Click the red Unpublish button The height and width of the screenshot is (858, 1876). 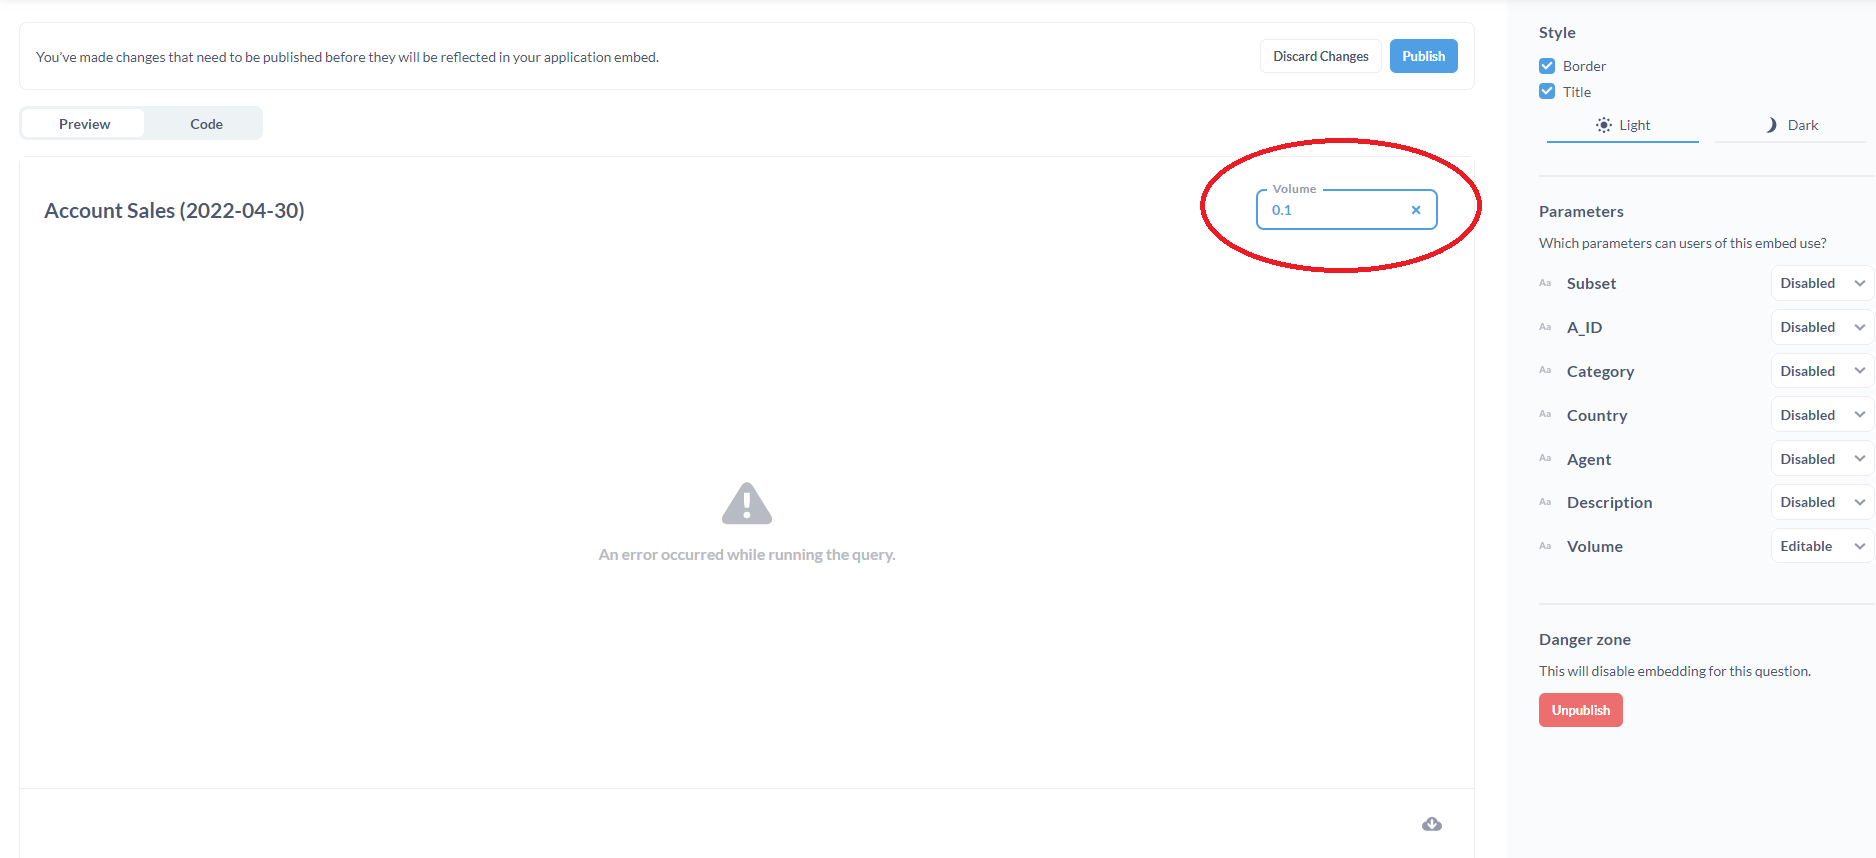pos(1581,710)
